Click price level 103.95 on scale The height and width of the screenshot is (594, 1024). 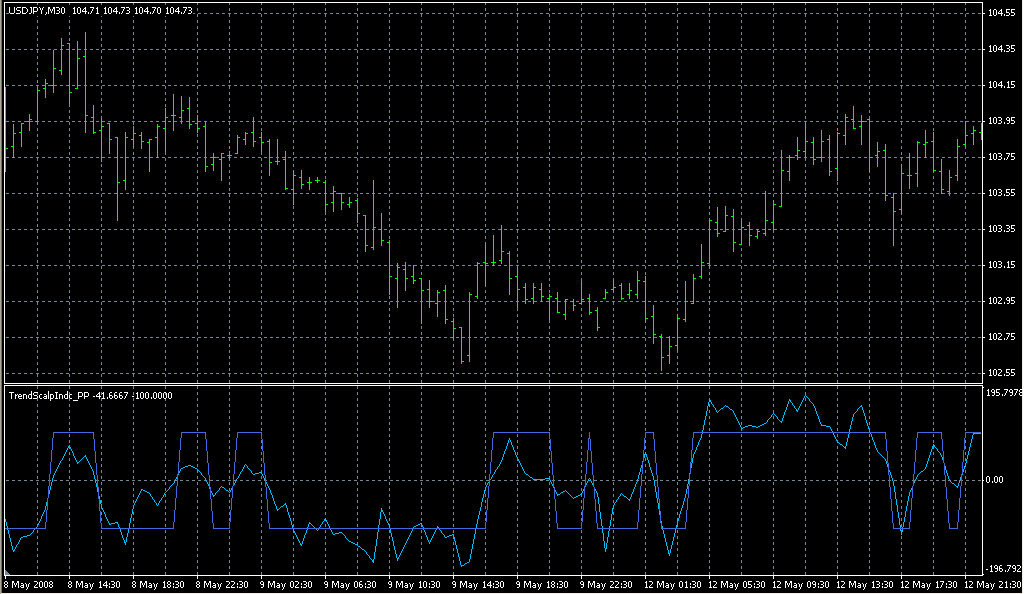pos(1001,121)
